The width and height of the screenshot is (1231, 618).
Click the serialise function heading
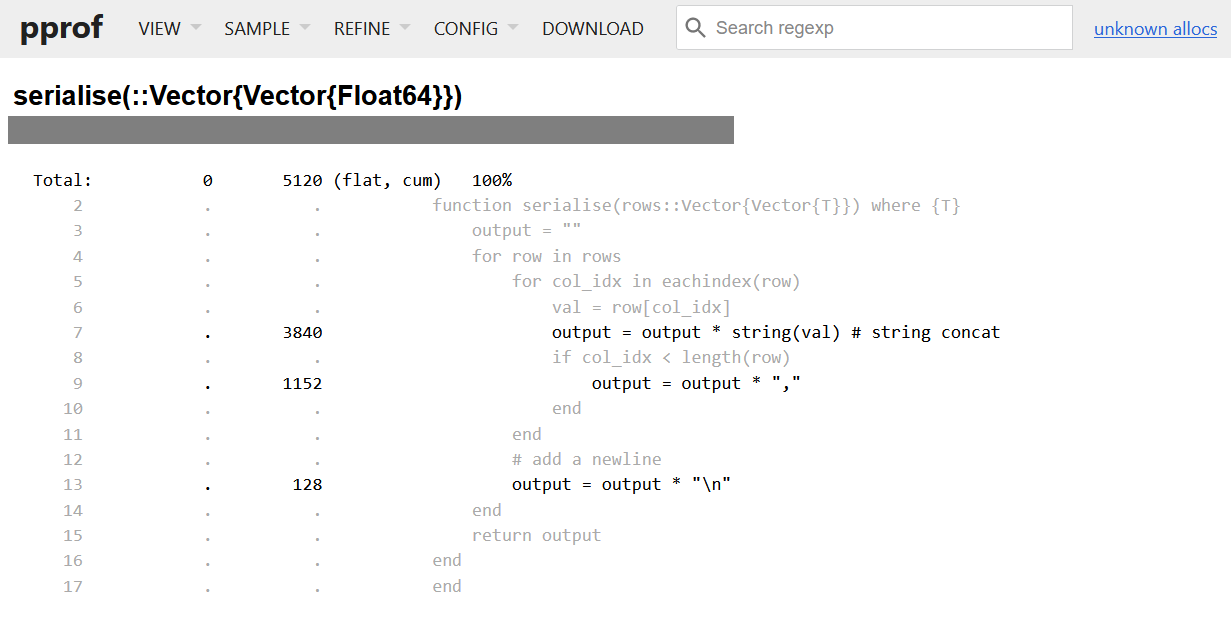[x=237, y=96]
